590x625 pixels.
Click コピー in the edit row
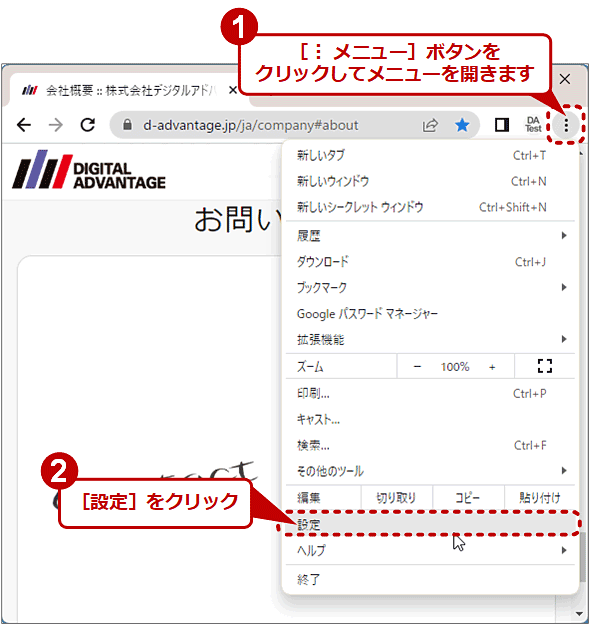click(468, 497)
